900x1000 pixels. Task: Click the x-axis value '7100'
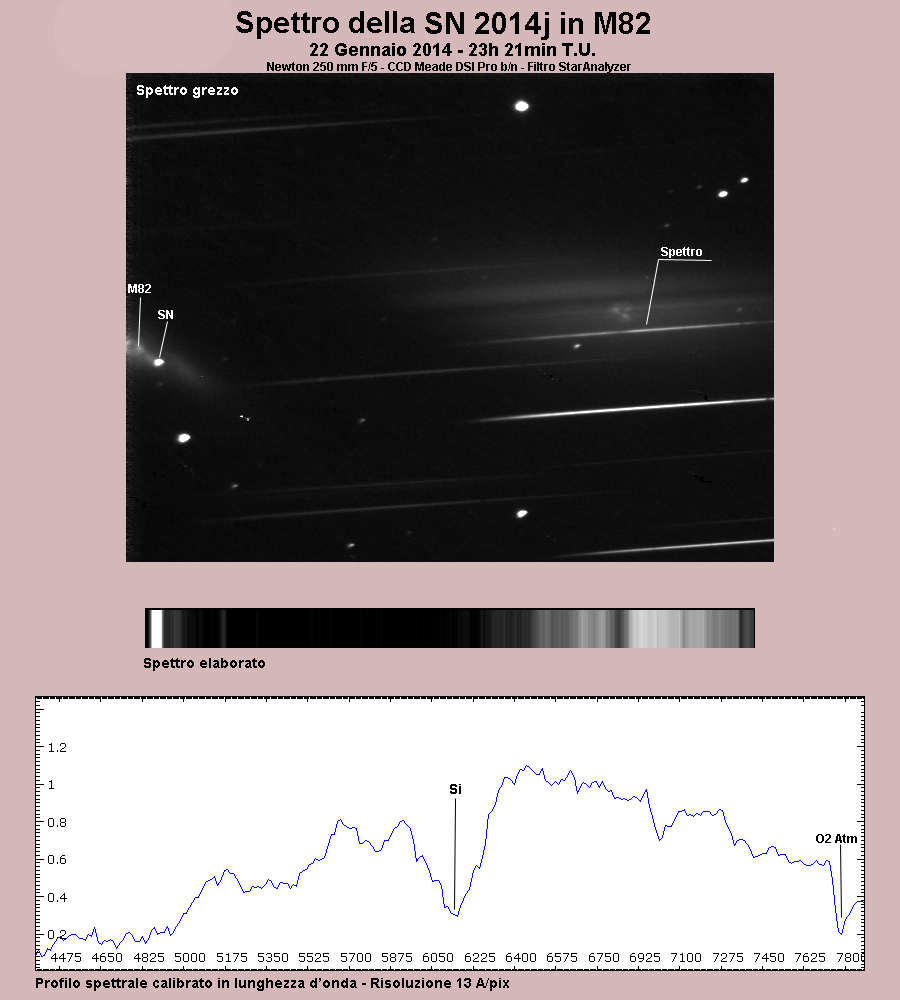tap(686, 957)
